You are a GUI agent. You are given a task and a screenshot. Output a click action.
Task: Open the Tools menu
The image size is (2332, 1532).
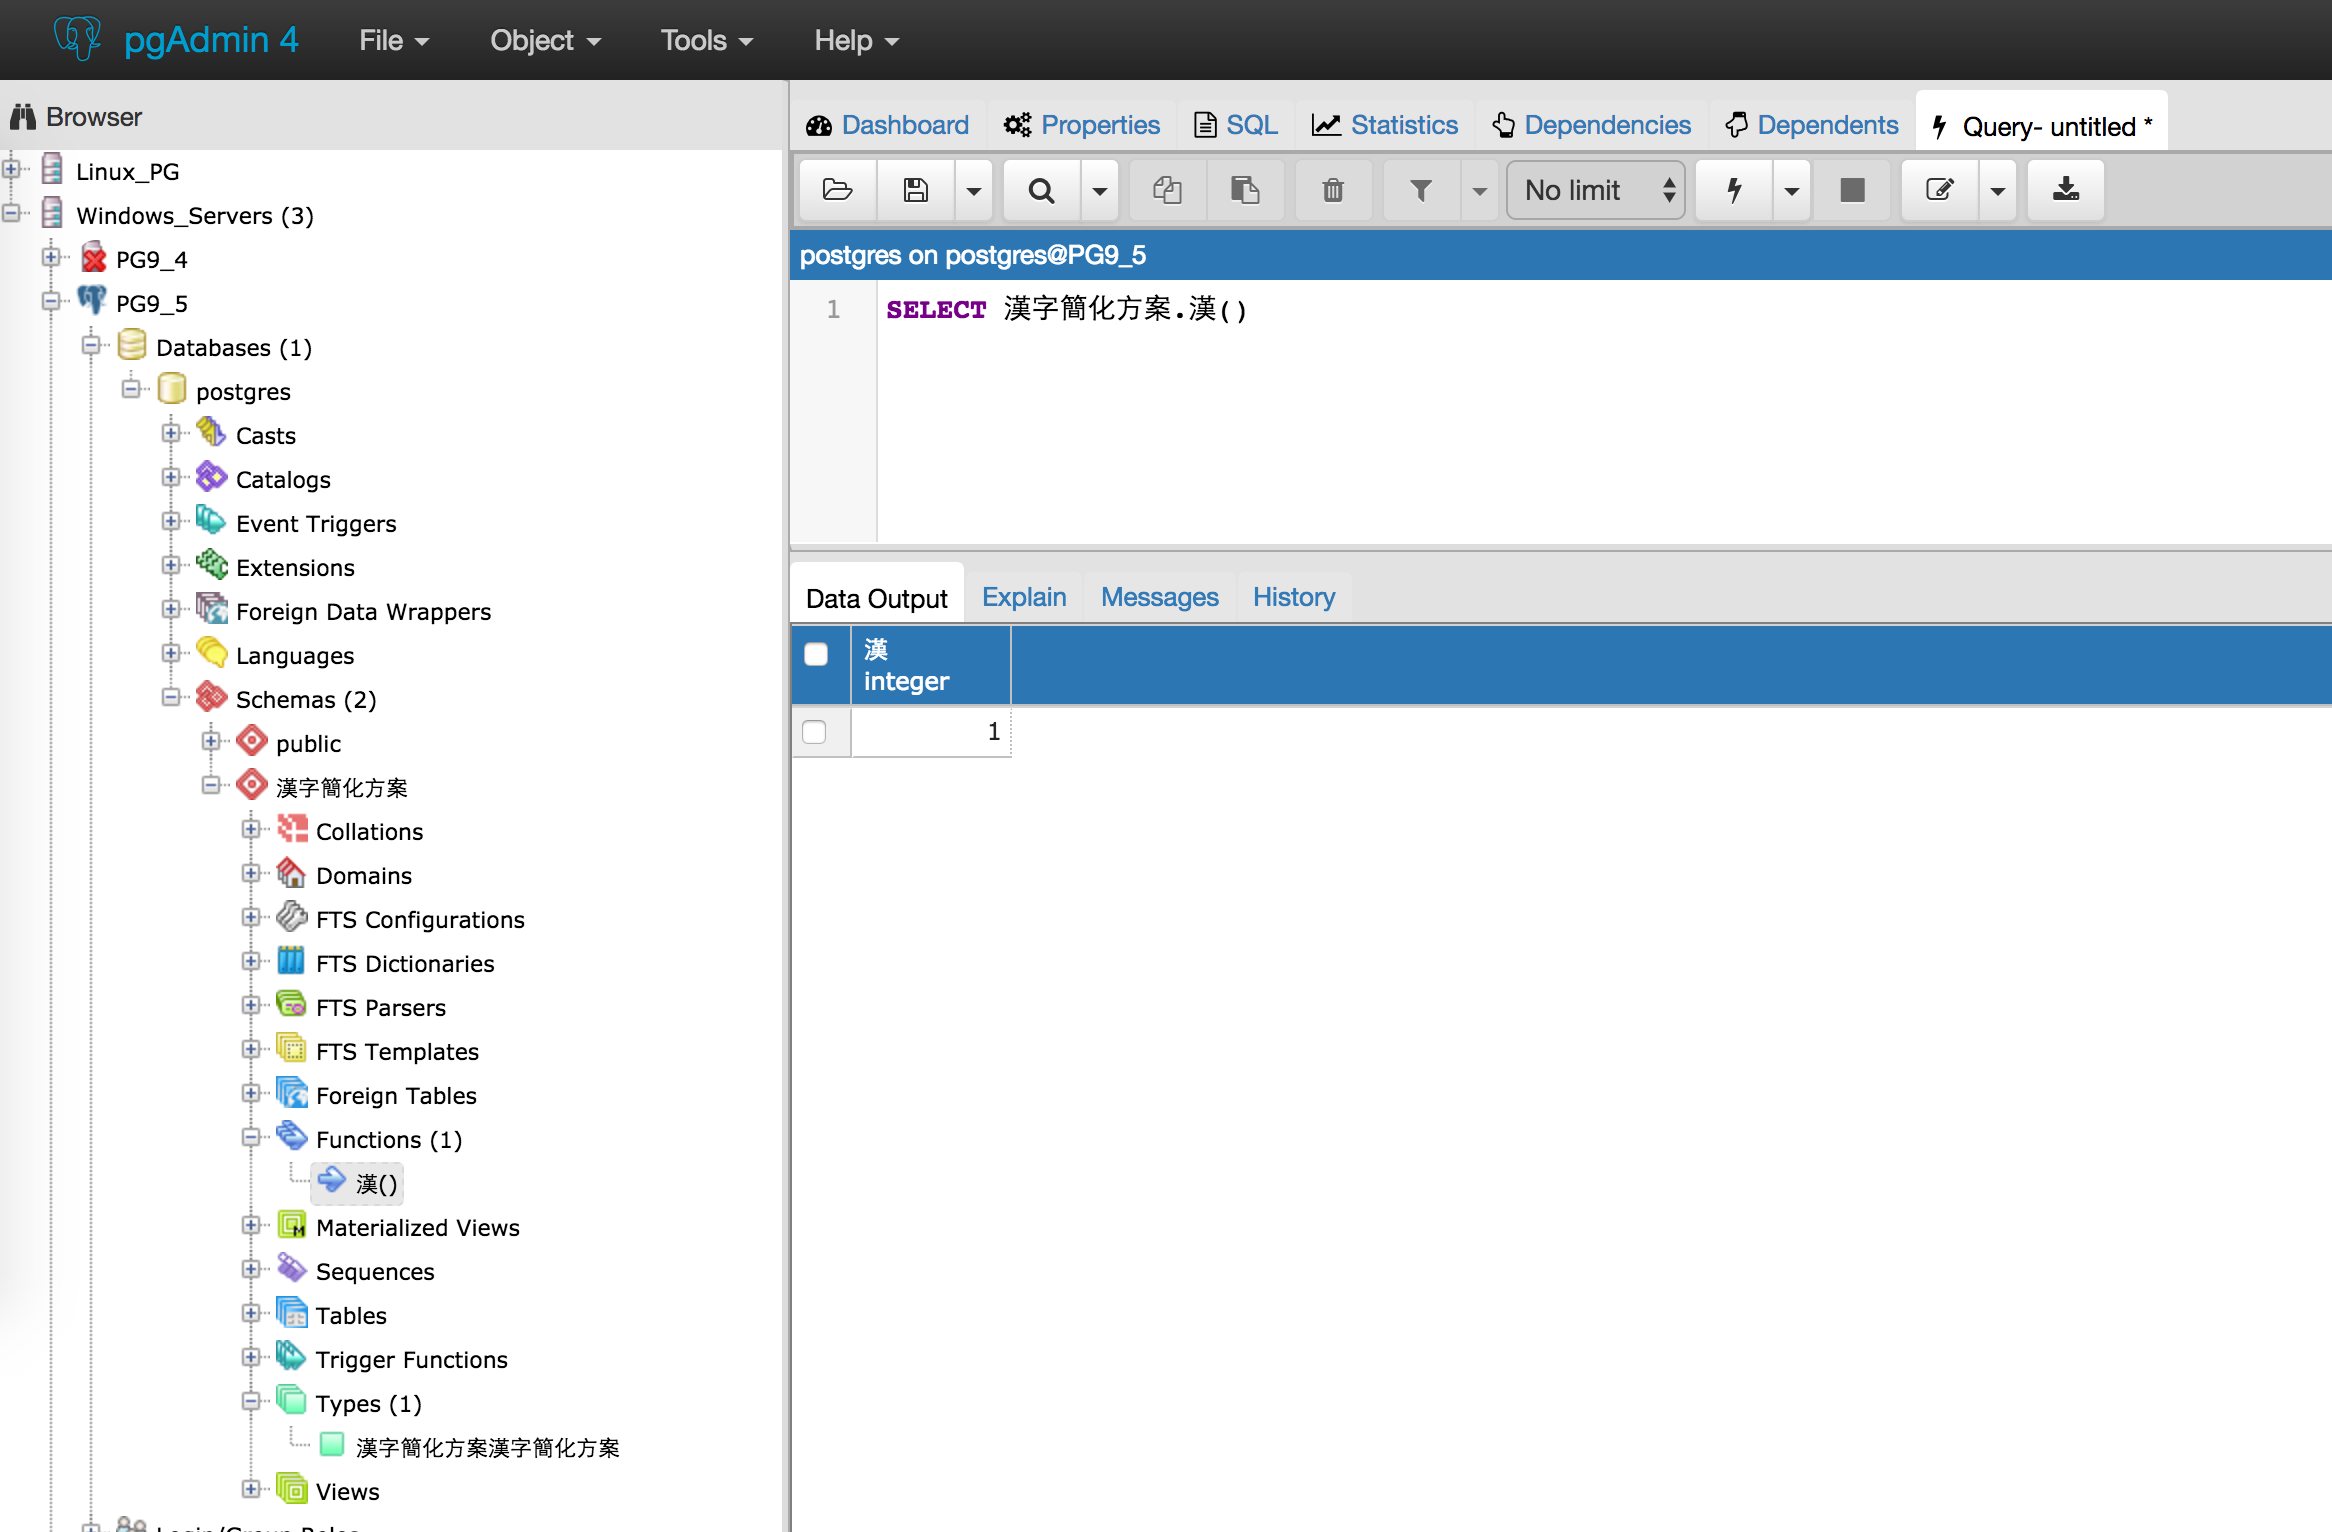[705, 40]
